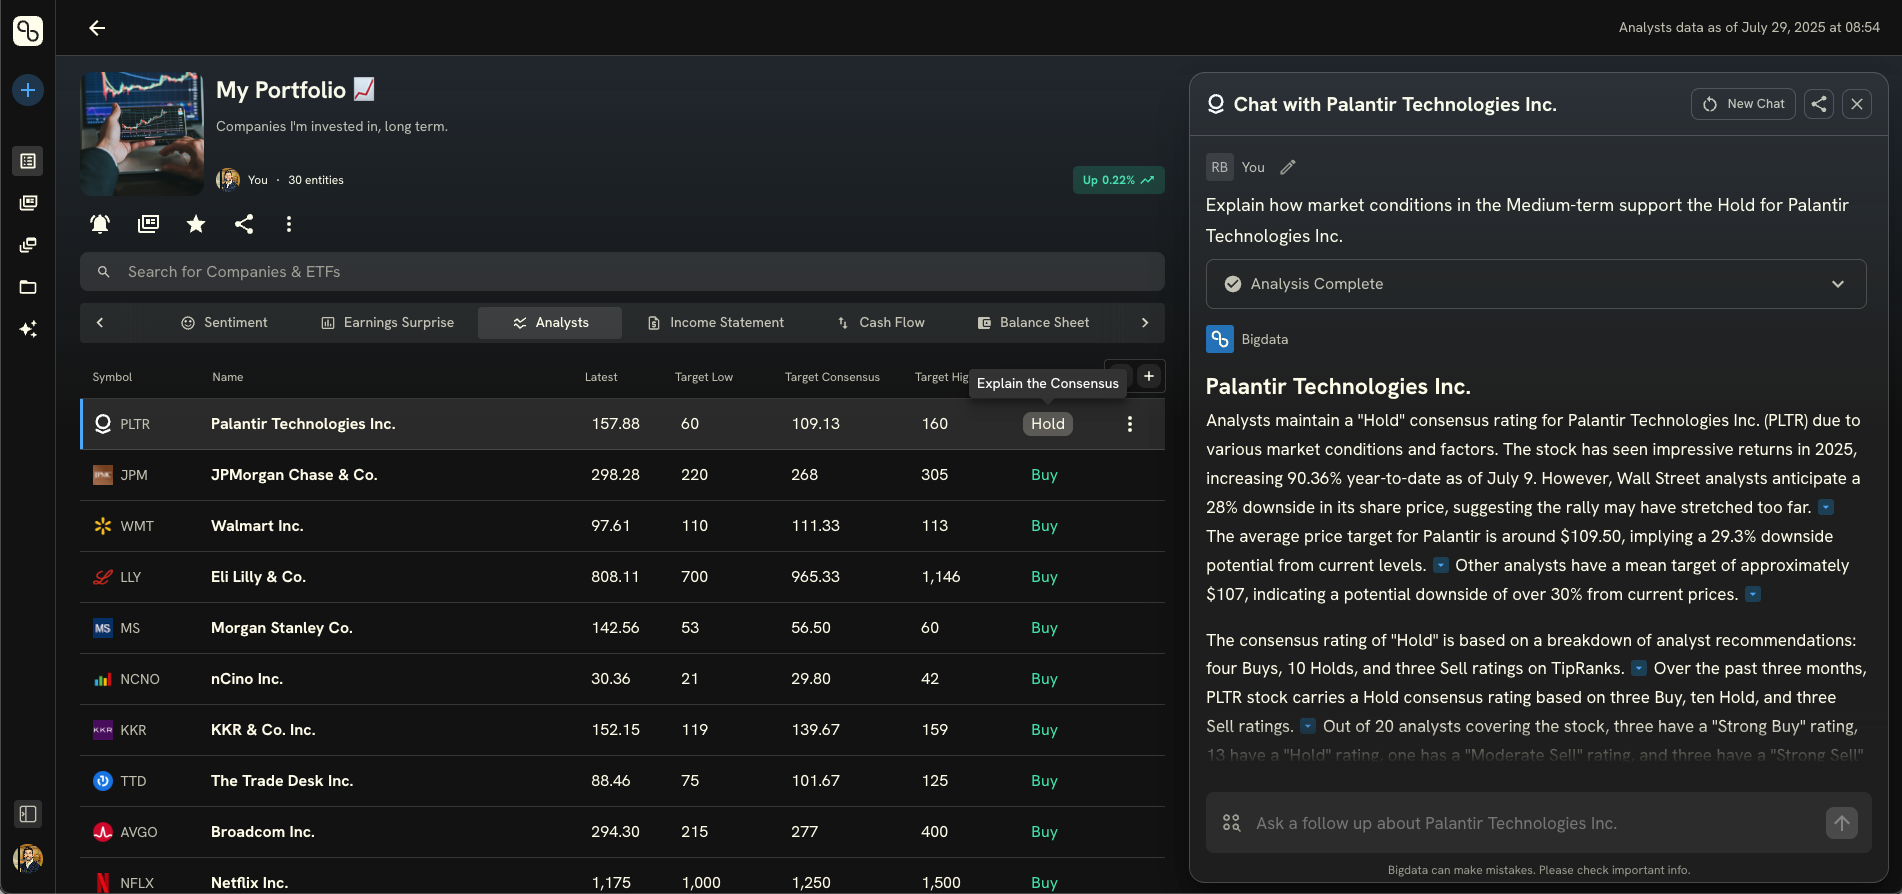Screen dimensions: 1902x894
Task: Expand citation after "stretched too far"
Action: (x=1826, y=508)
